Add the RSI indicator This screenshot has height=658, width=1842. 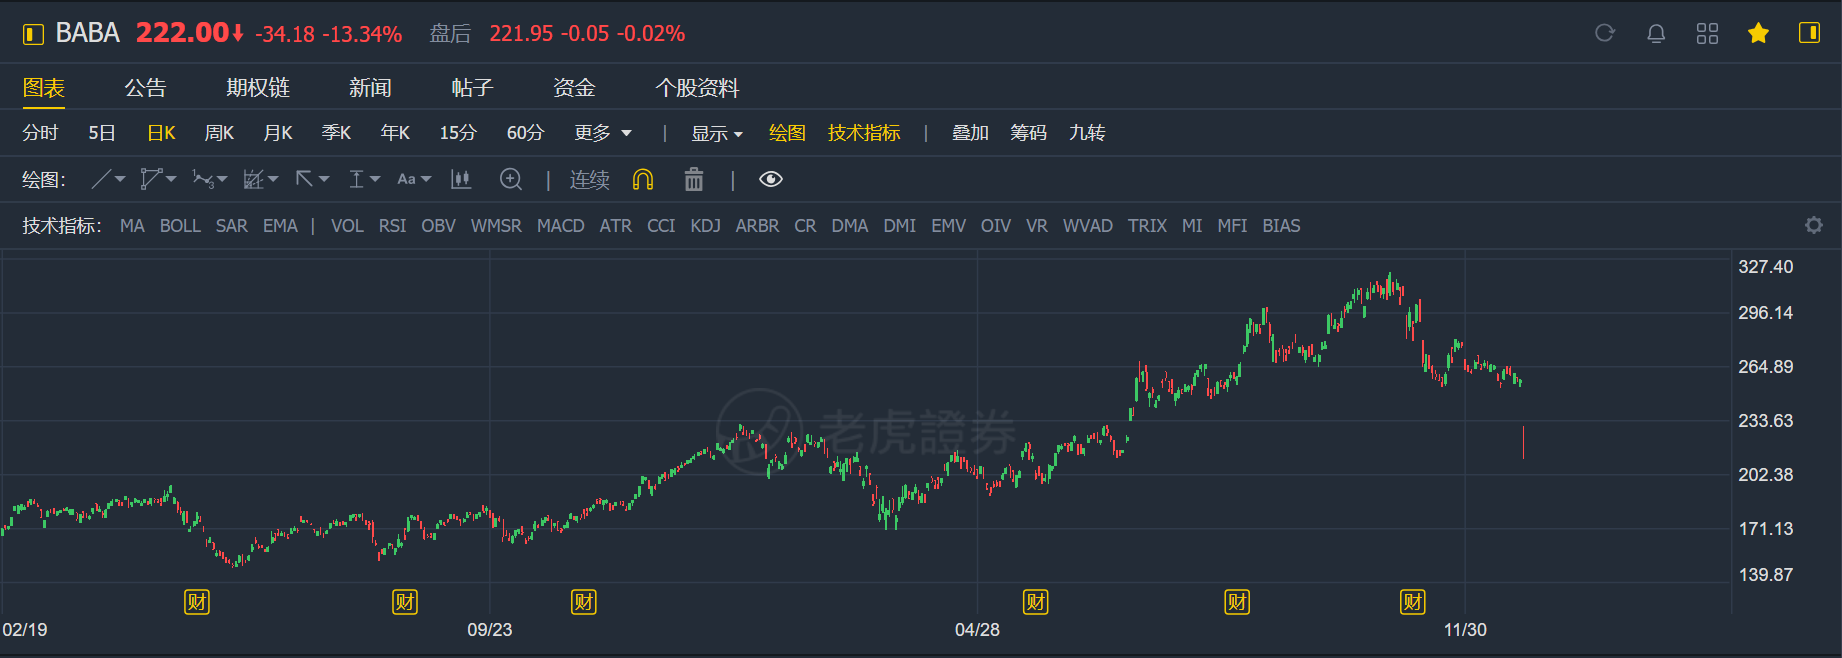tap(392, 226)
